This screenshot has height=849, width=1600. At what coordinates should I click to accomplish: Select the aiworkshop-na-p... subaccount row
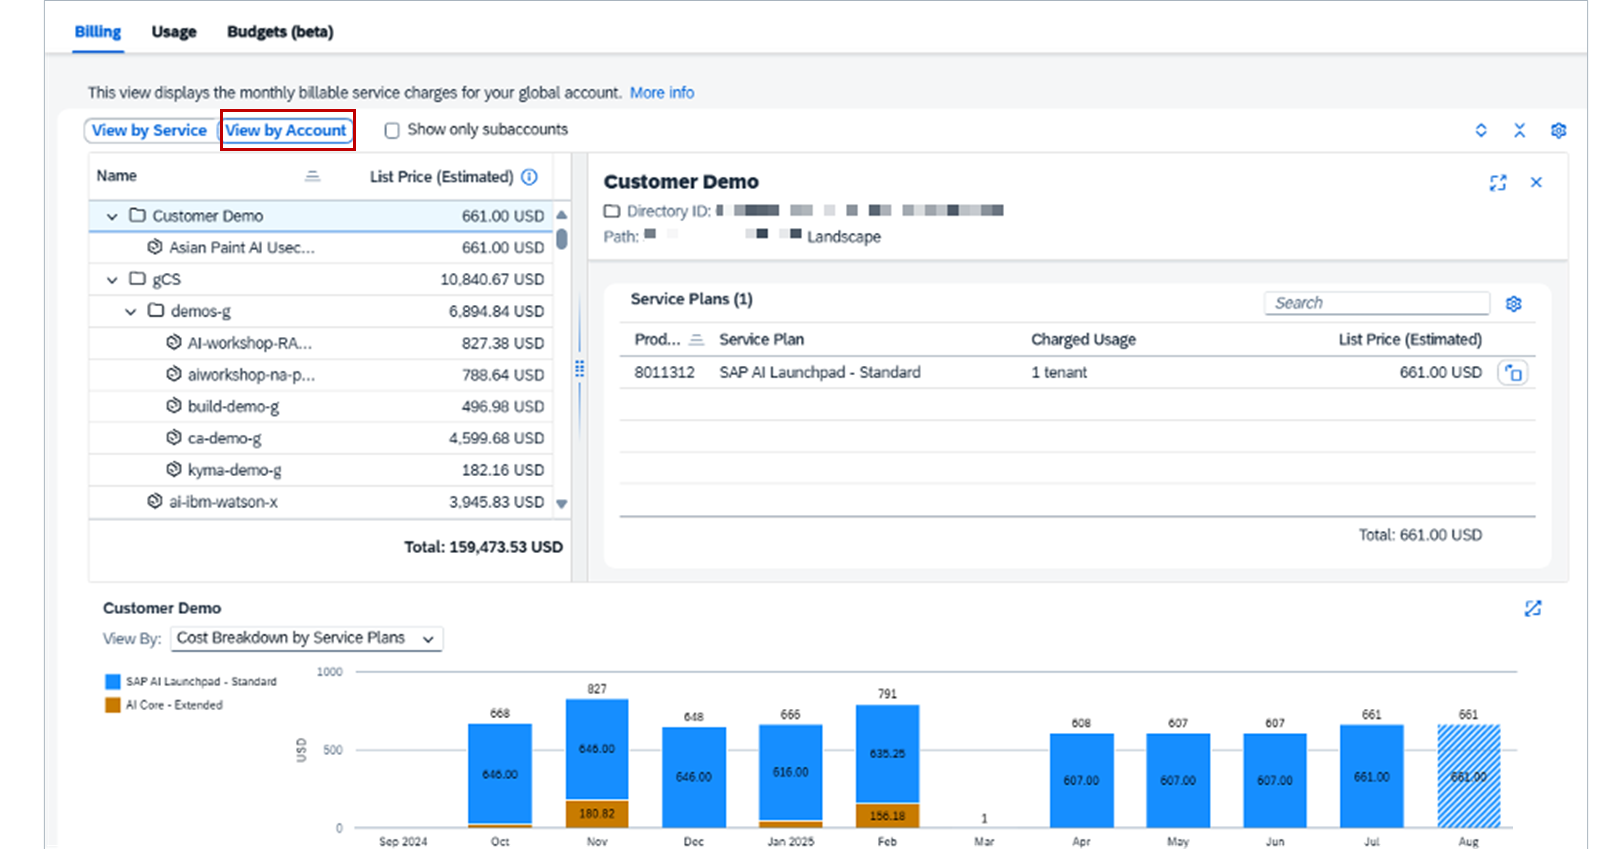point(320,375)
